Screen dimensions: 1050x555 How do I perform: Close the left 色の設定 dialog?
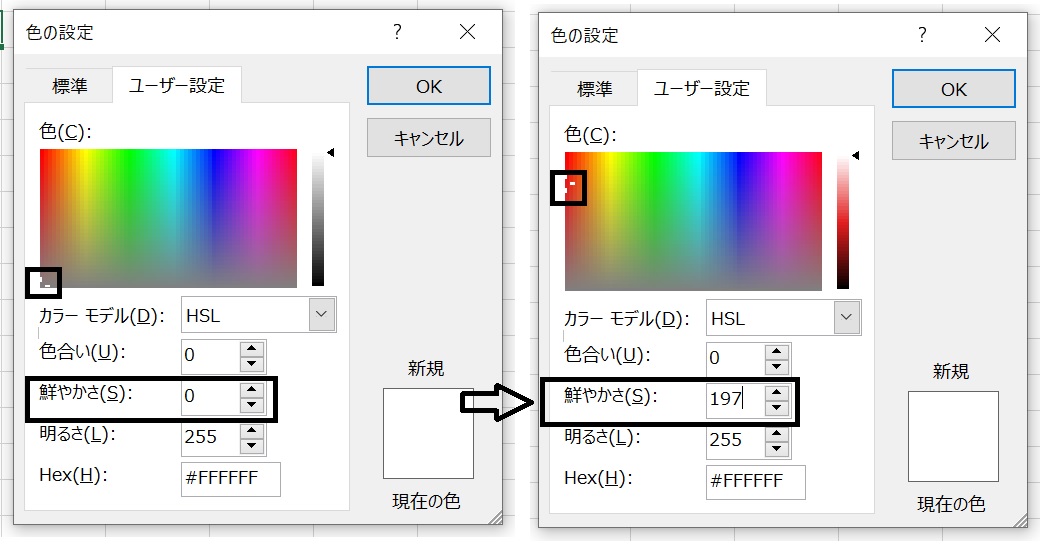[467, 31]
